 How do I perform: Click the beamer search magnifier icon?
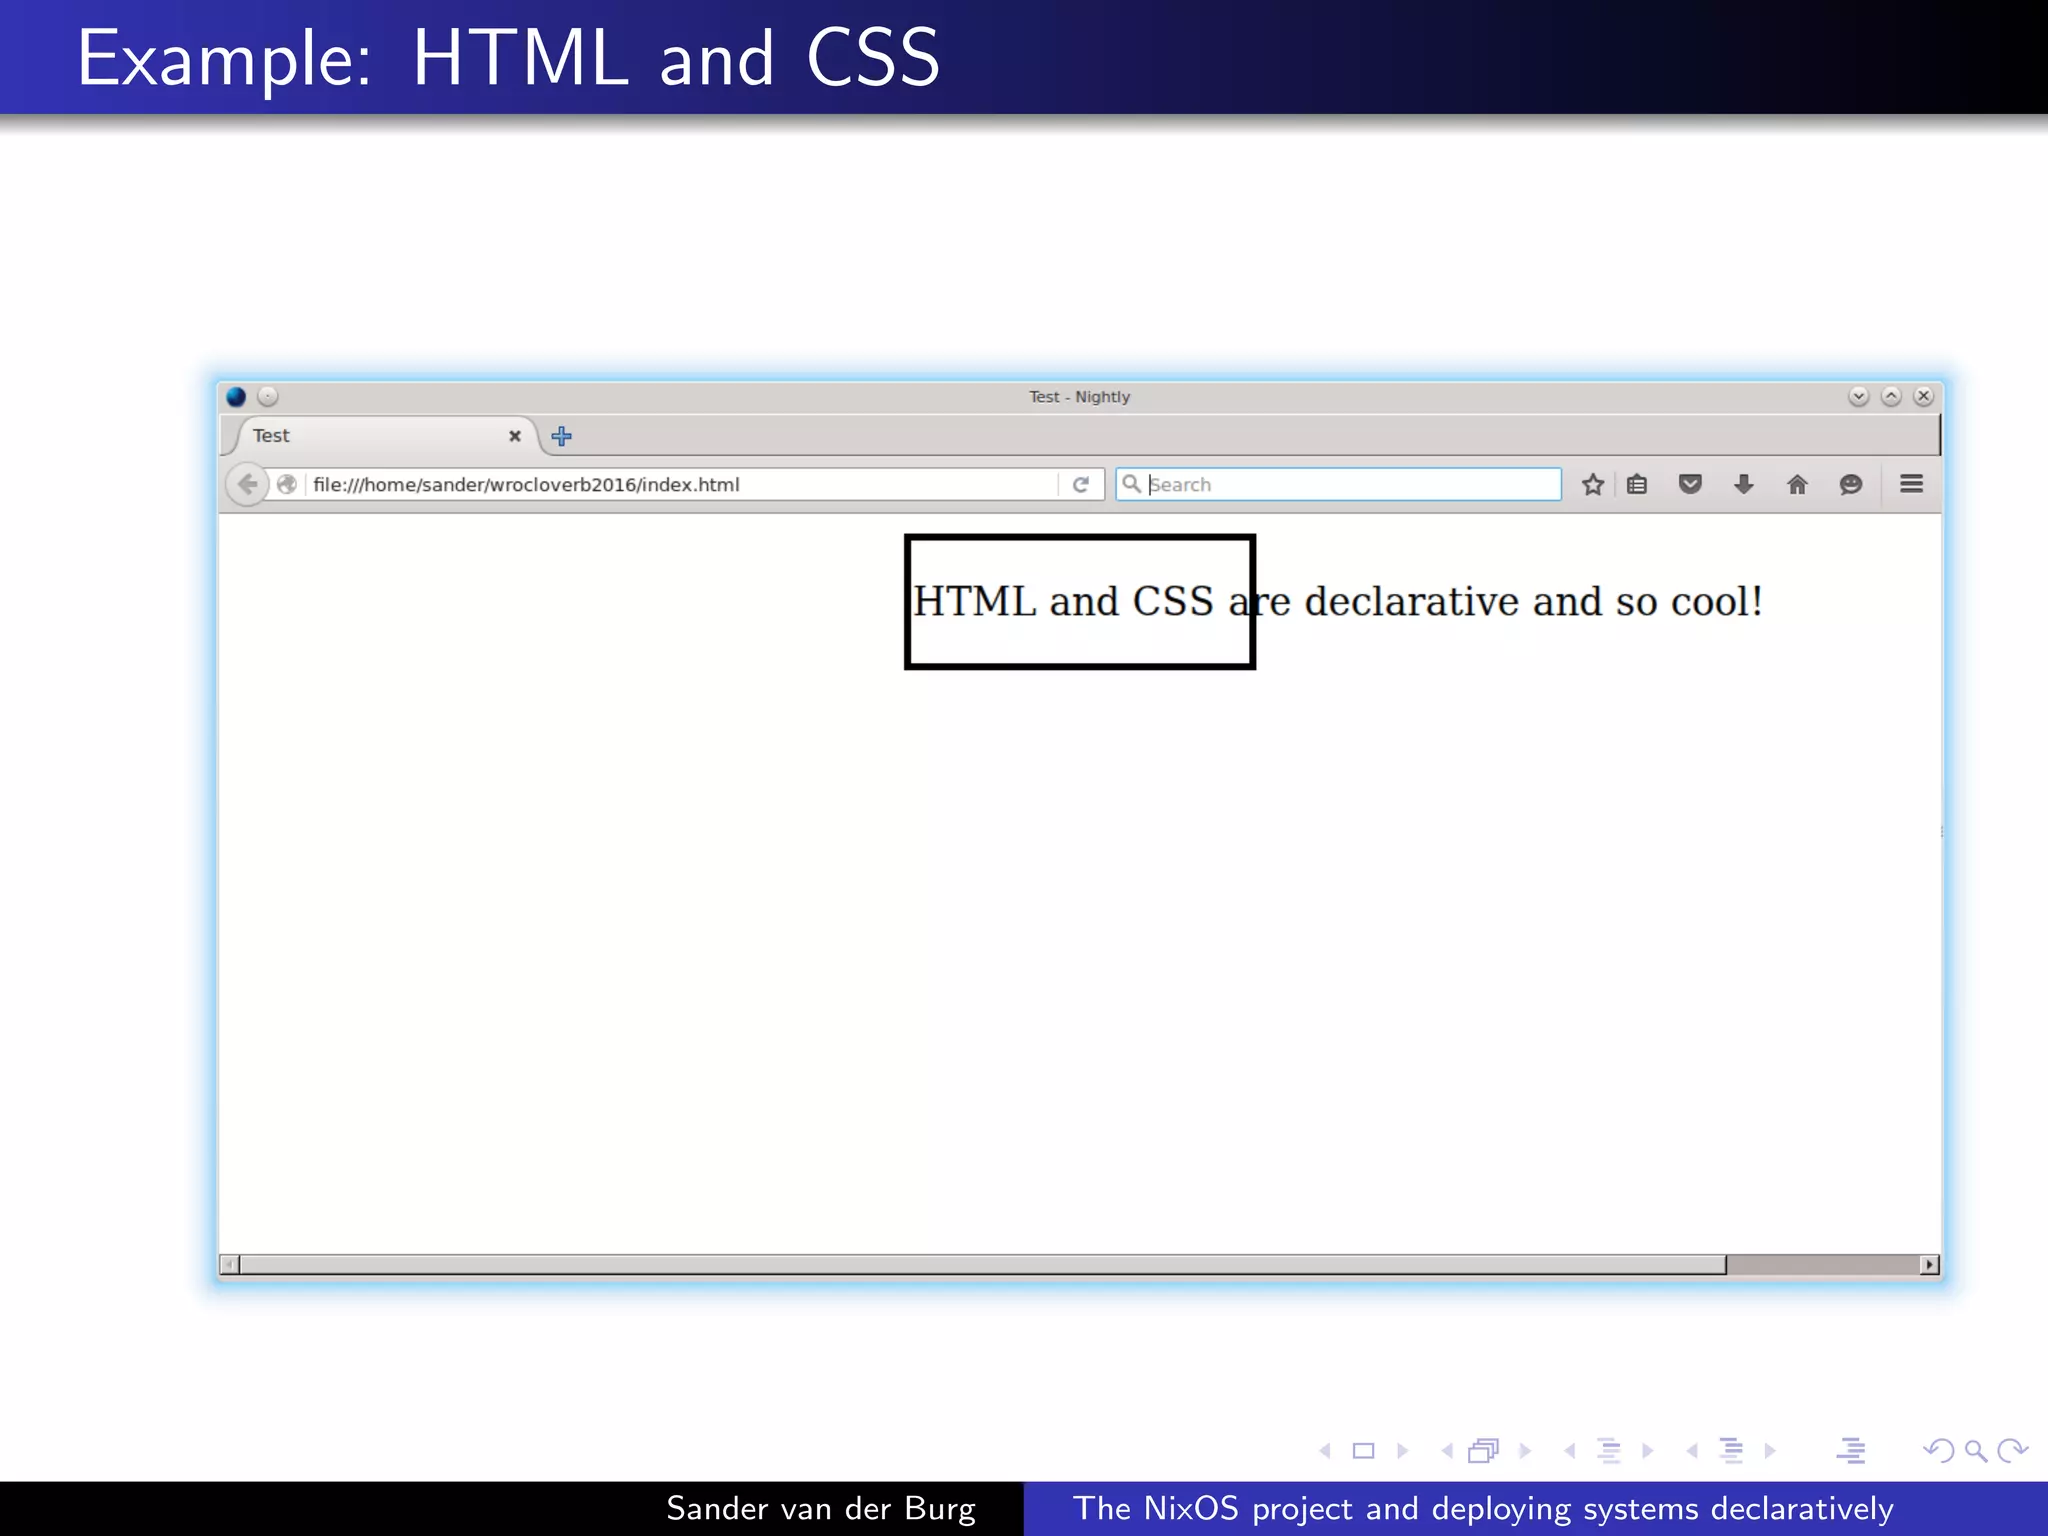[1976, 1451]
